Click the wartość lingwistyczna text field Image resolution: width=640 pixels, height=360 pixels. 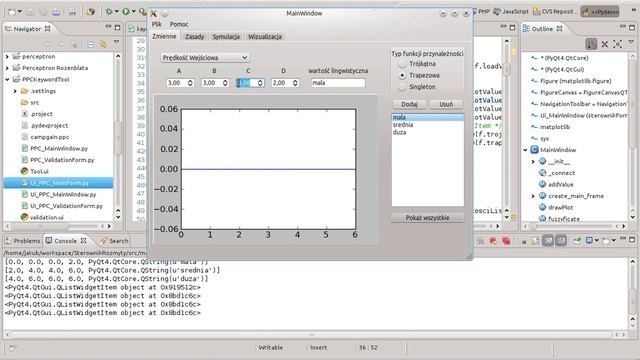[338, 83]
